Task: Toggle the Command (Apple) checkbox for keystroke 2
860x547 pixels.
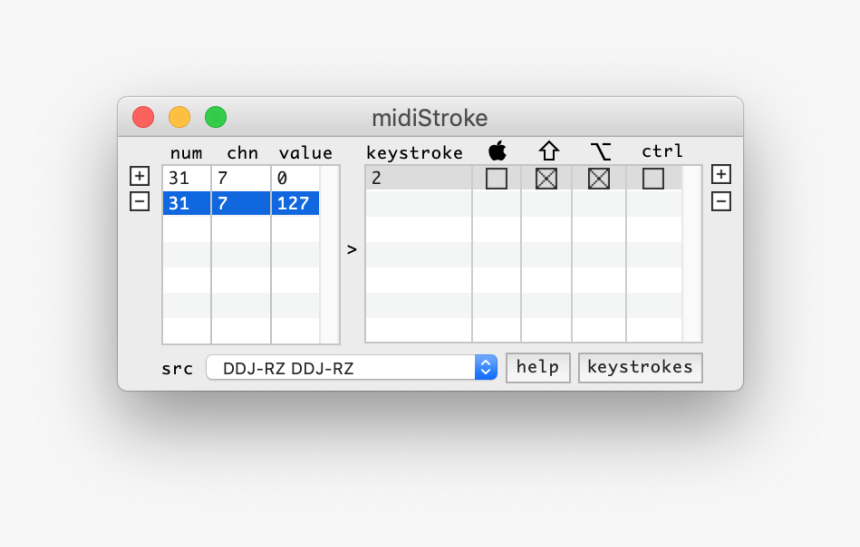Action: point(496,178)
